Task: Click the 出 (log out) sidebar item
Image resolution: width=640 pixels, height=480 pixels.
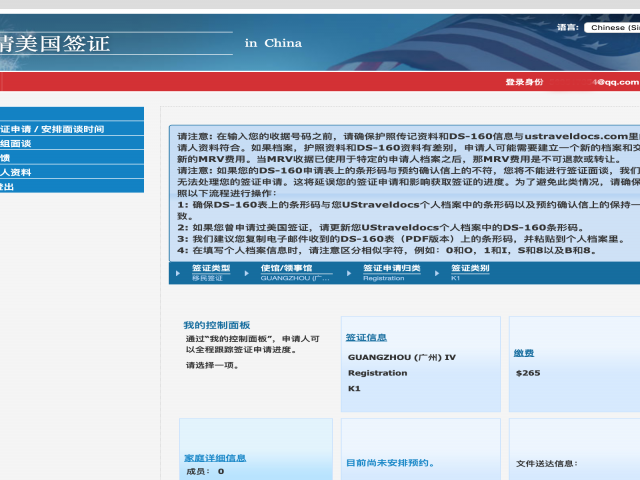Action: point(10,186)
